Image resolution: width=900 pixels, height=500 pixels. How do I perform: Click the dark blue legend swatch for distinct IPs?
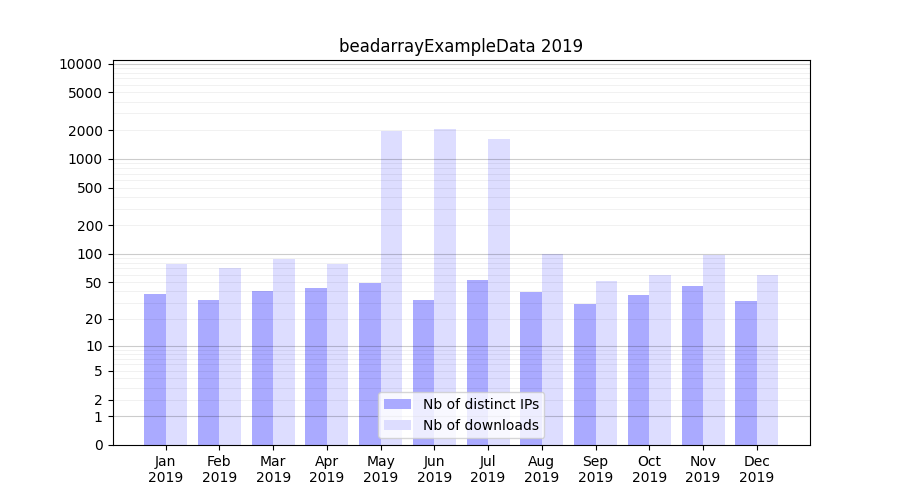tap(397, 404)
